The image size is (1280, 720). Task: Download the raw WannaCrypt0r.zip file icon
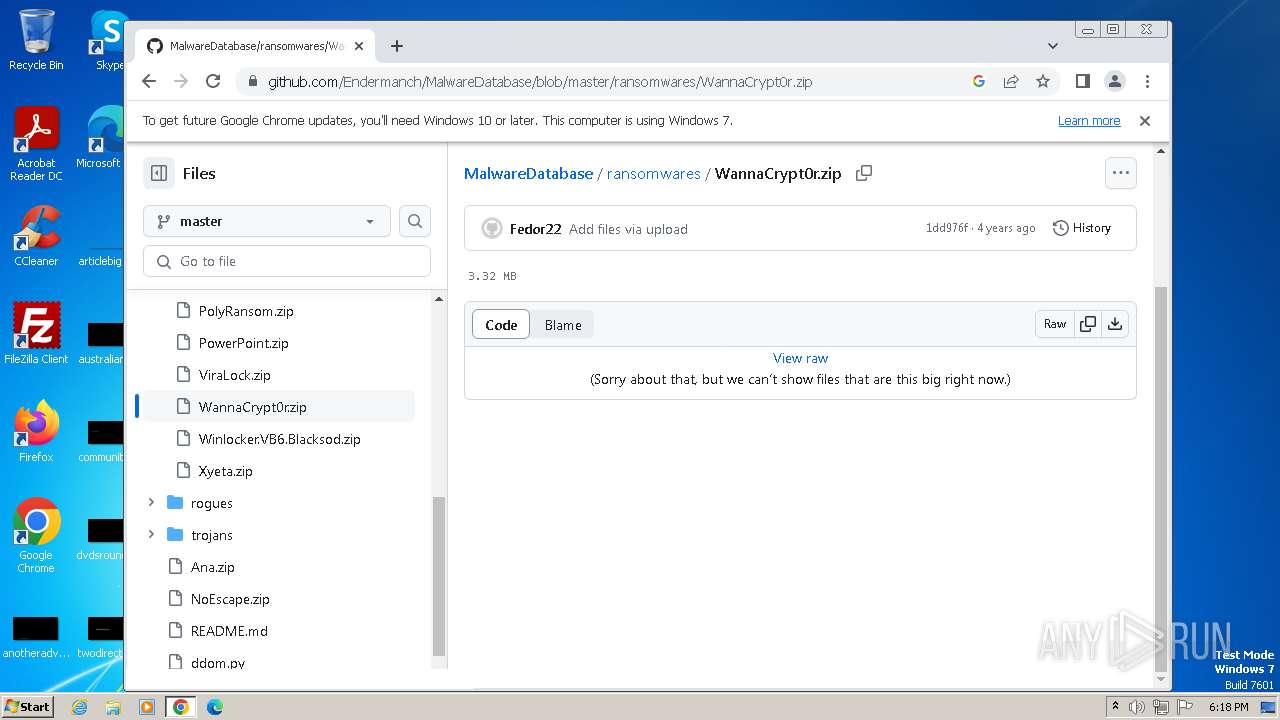point(1115,324)
